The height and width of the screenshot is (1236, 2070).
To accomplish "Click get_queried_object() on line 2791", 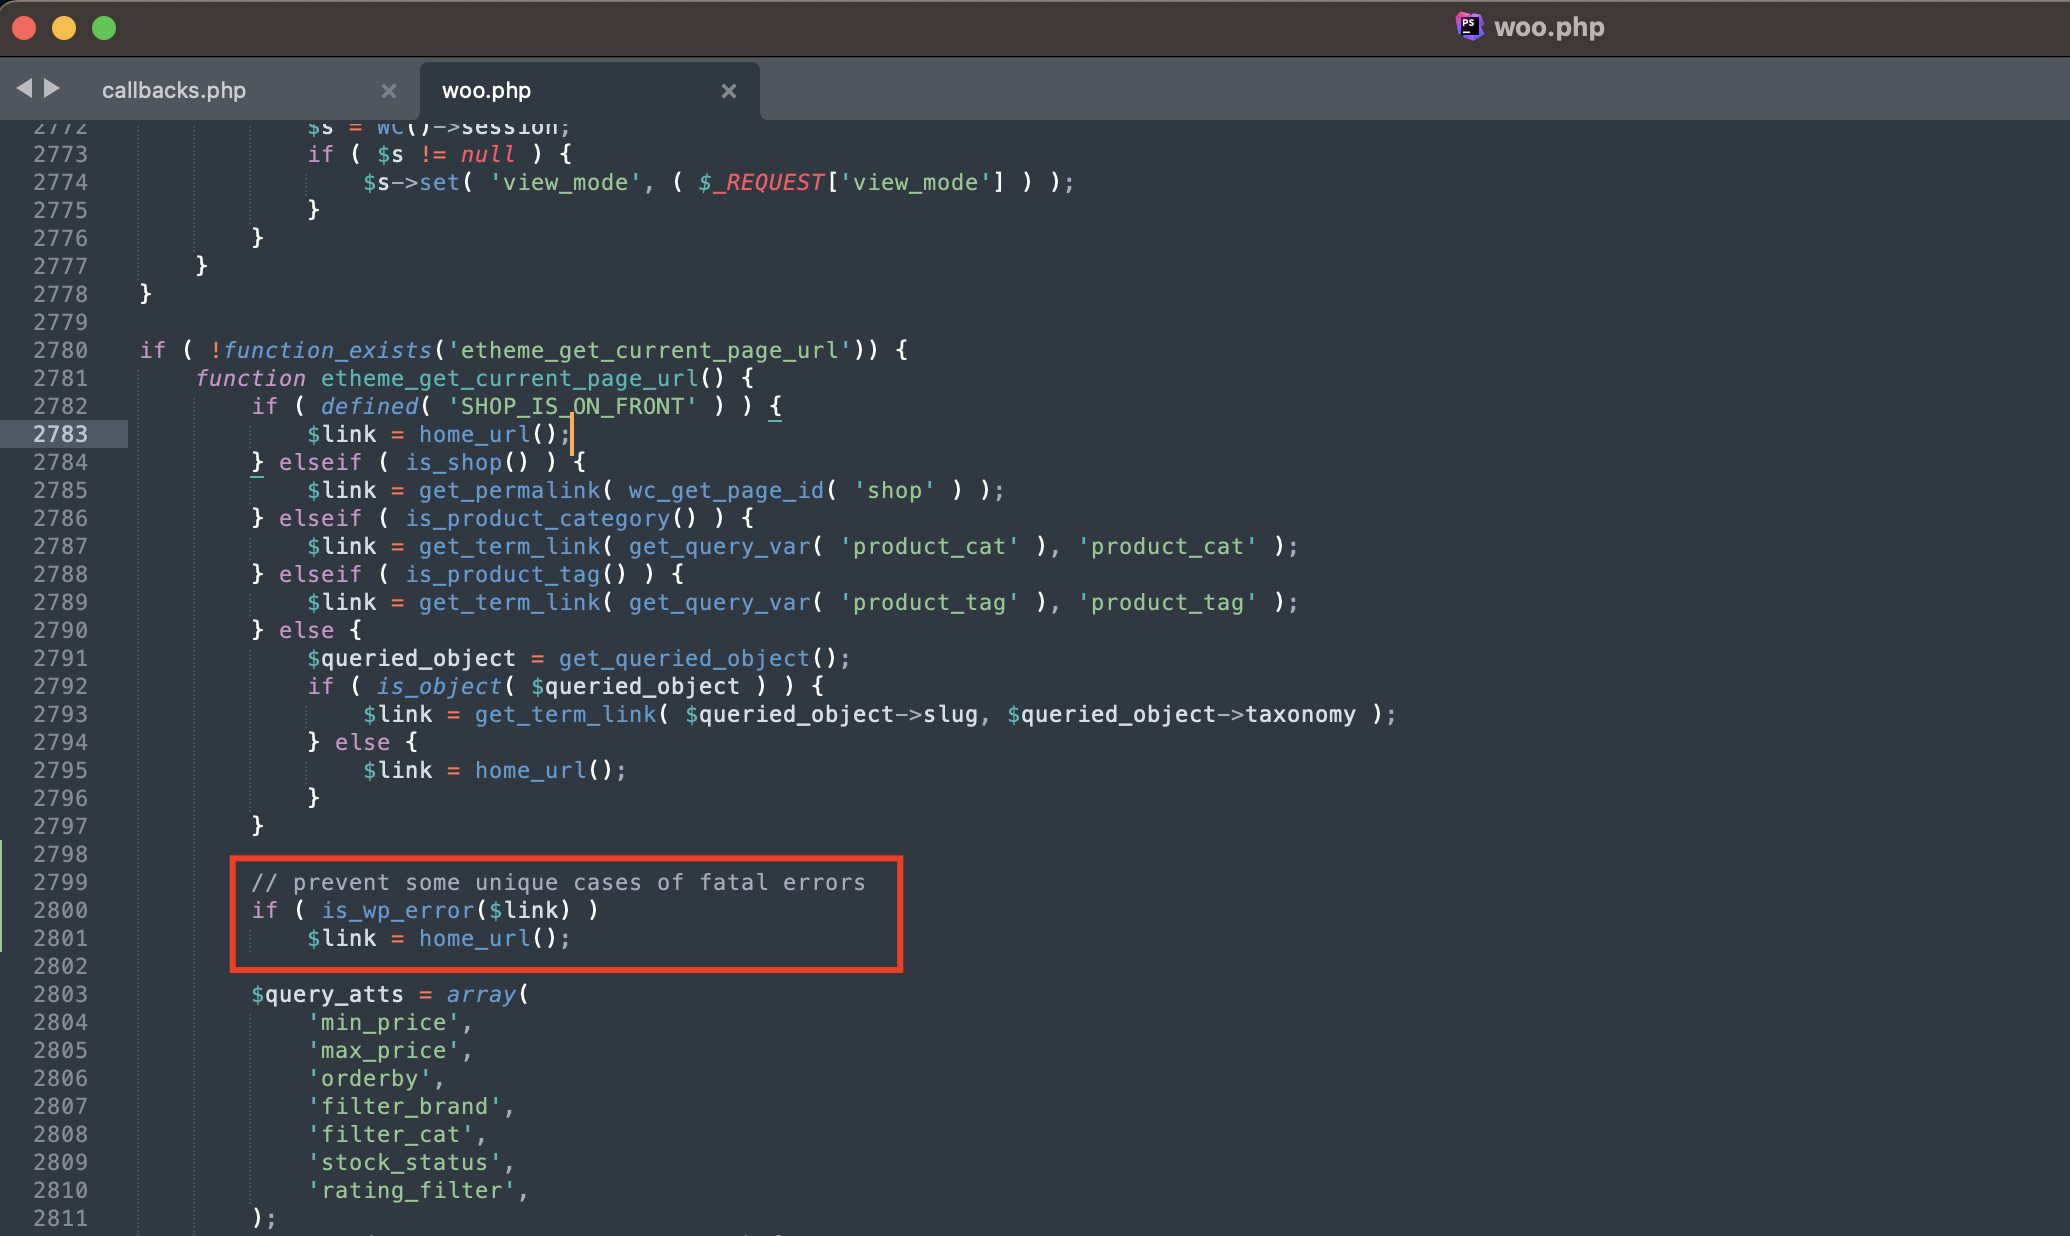I will coord(697,658).
